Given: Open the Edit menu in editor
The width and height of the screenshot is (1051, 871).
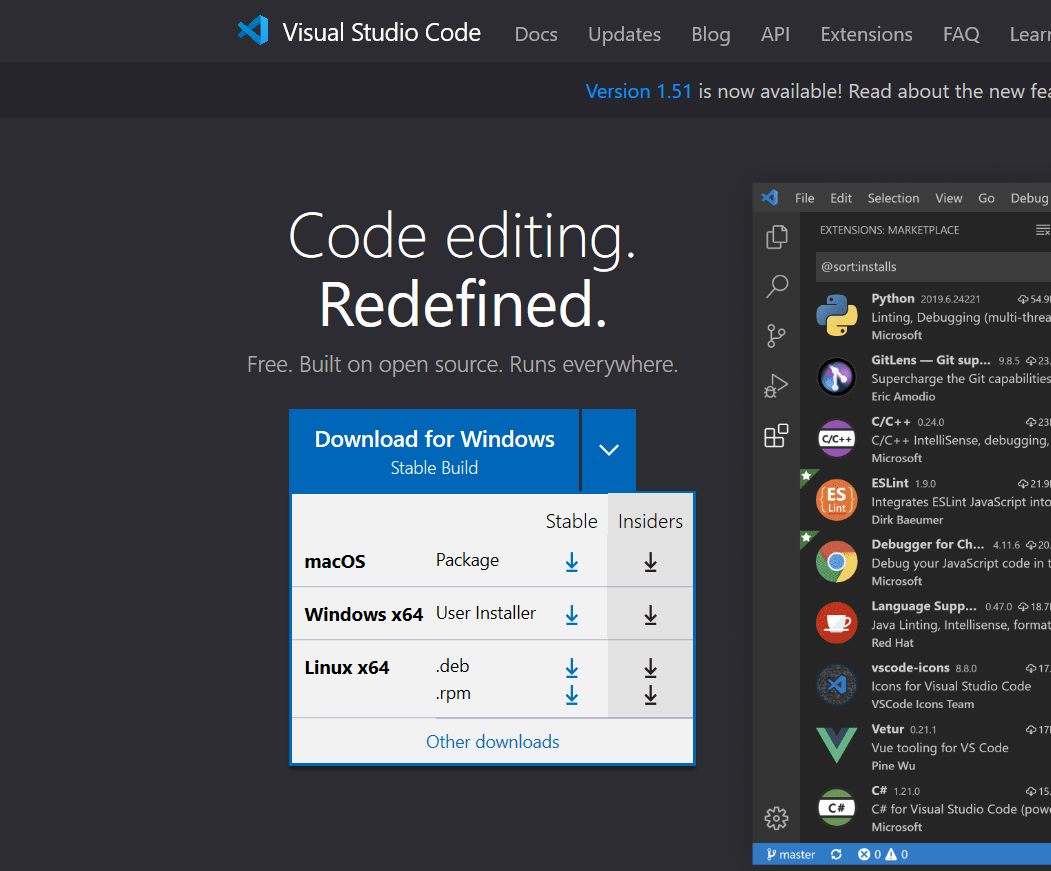Looking at the screenshot, I should click(841, 198).
